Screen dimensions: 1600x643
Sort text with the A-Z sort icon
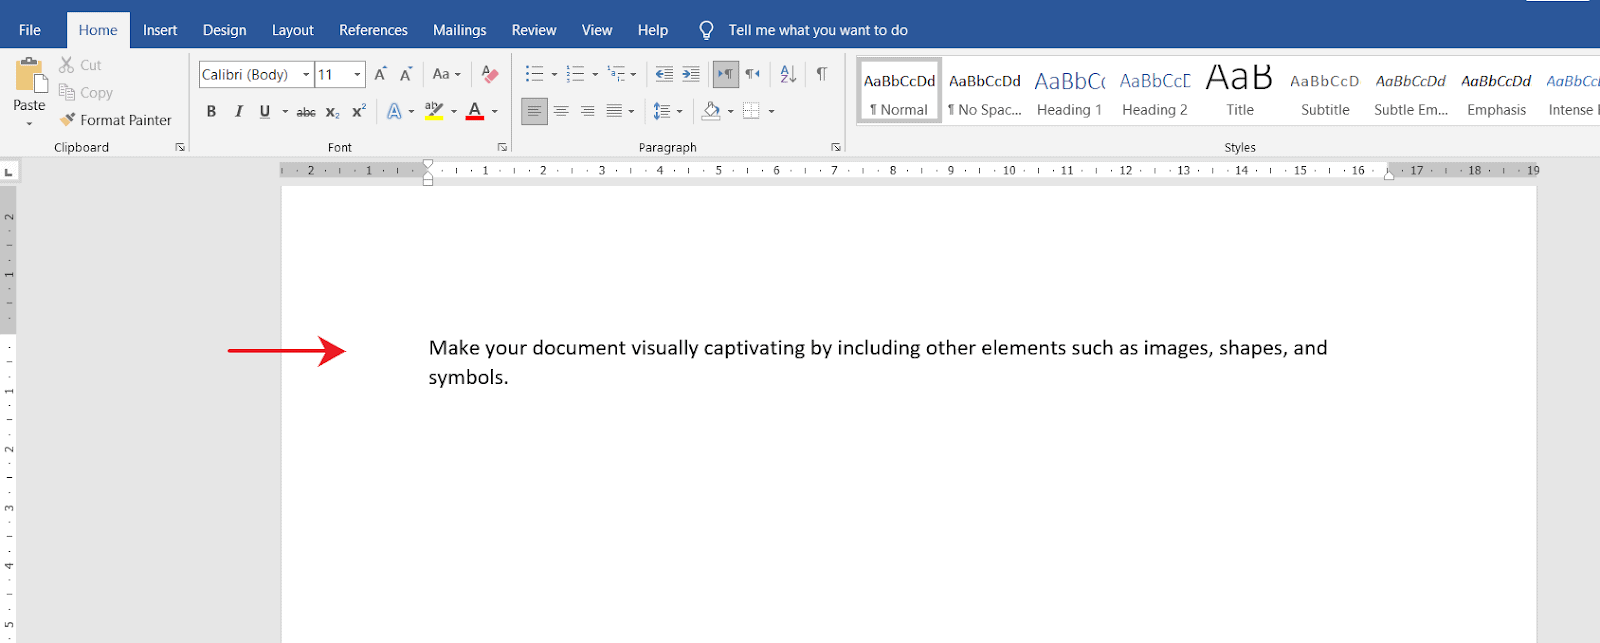[788, 74]
